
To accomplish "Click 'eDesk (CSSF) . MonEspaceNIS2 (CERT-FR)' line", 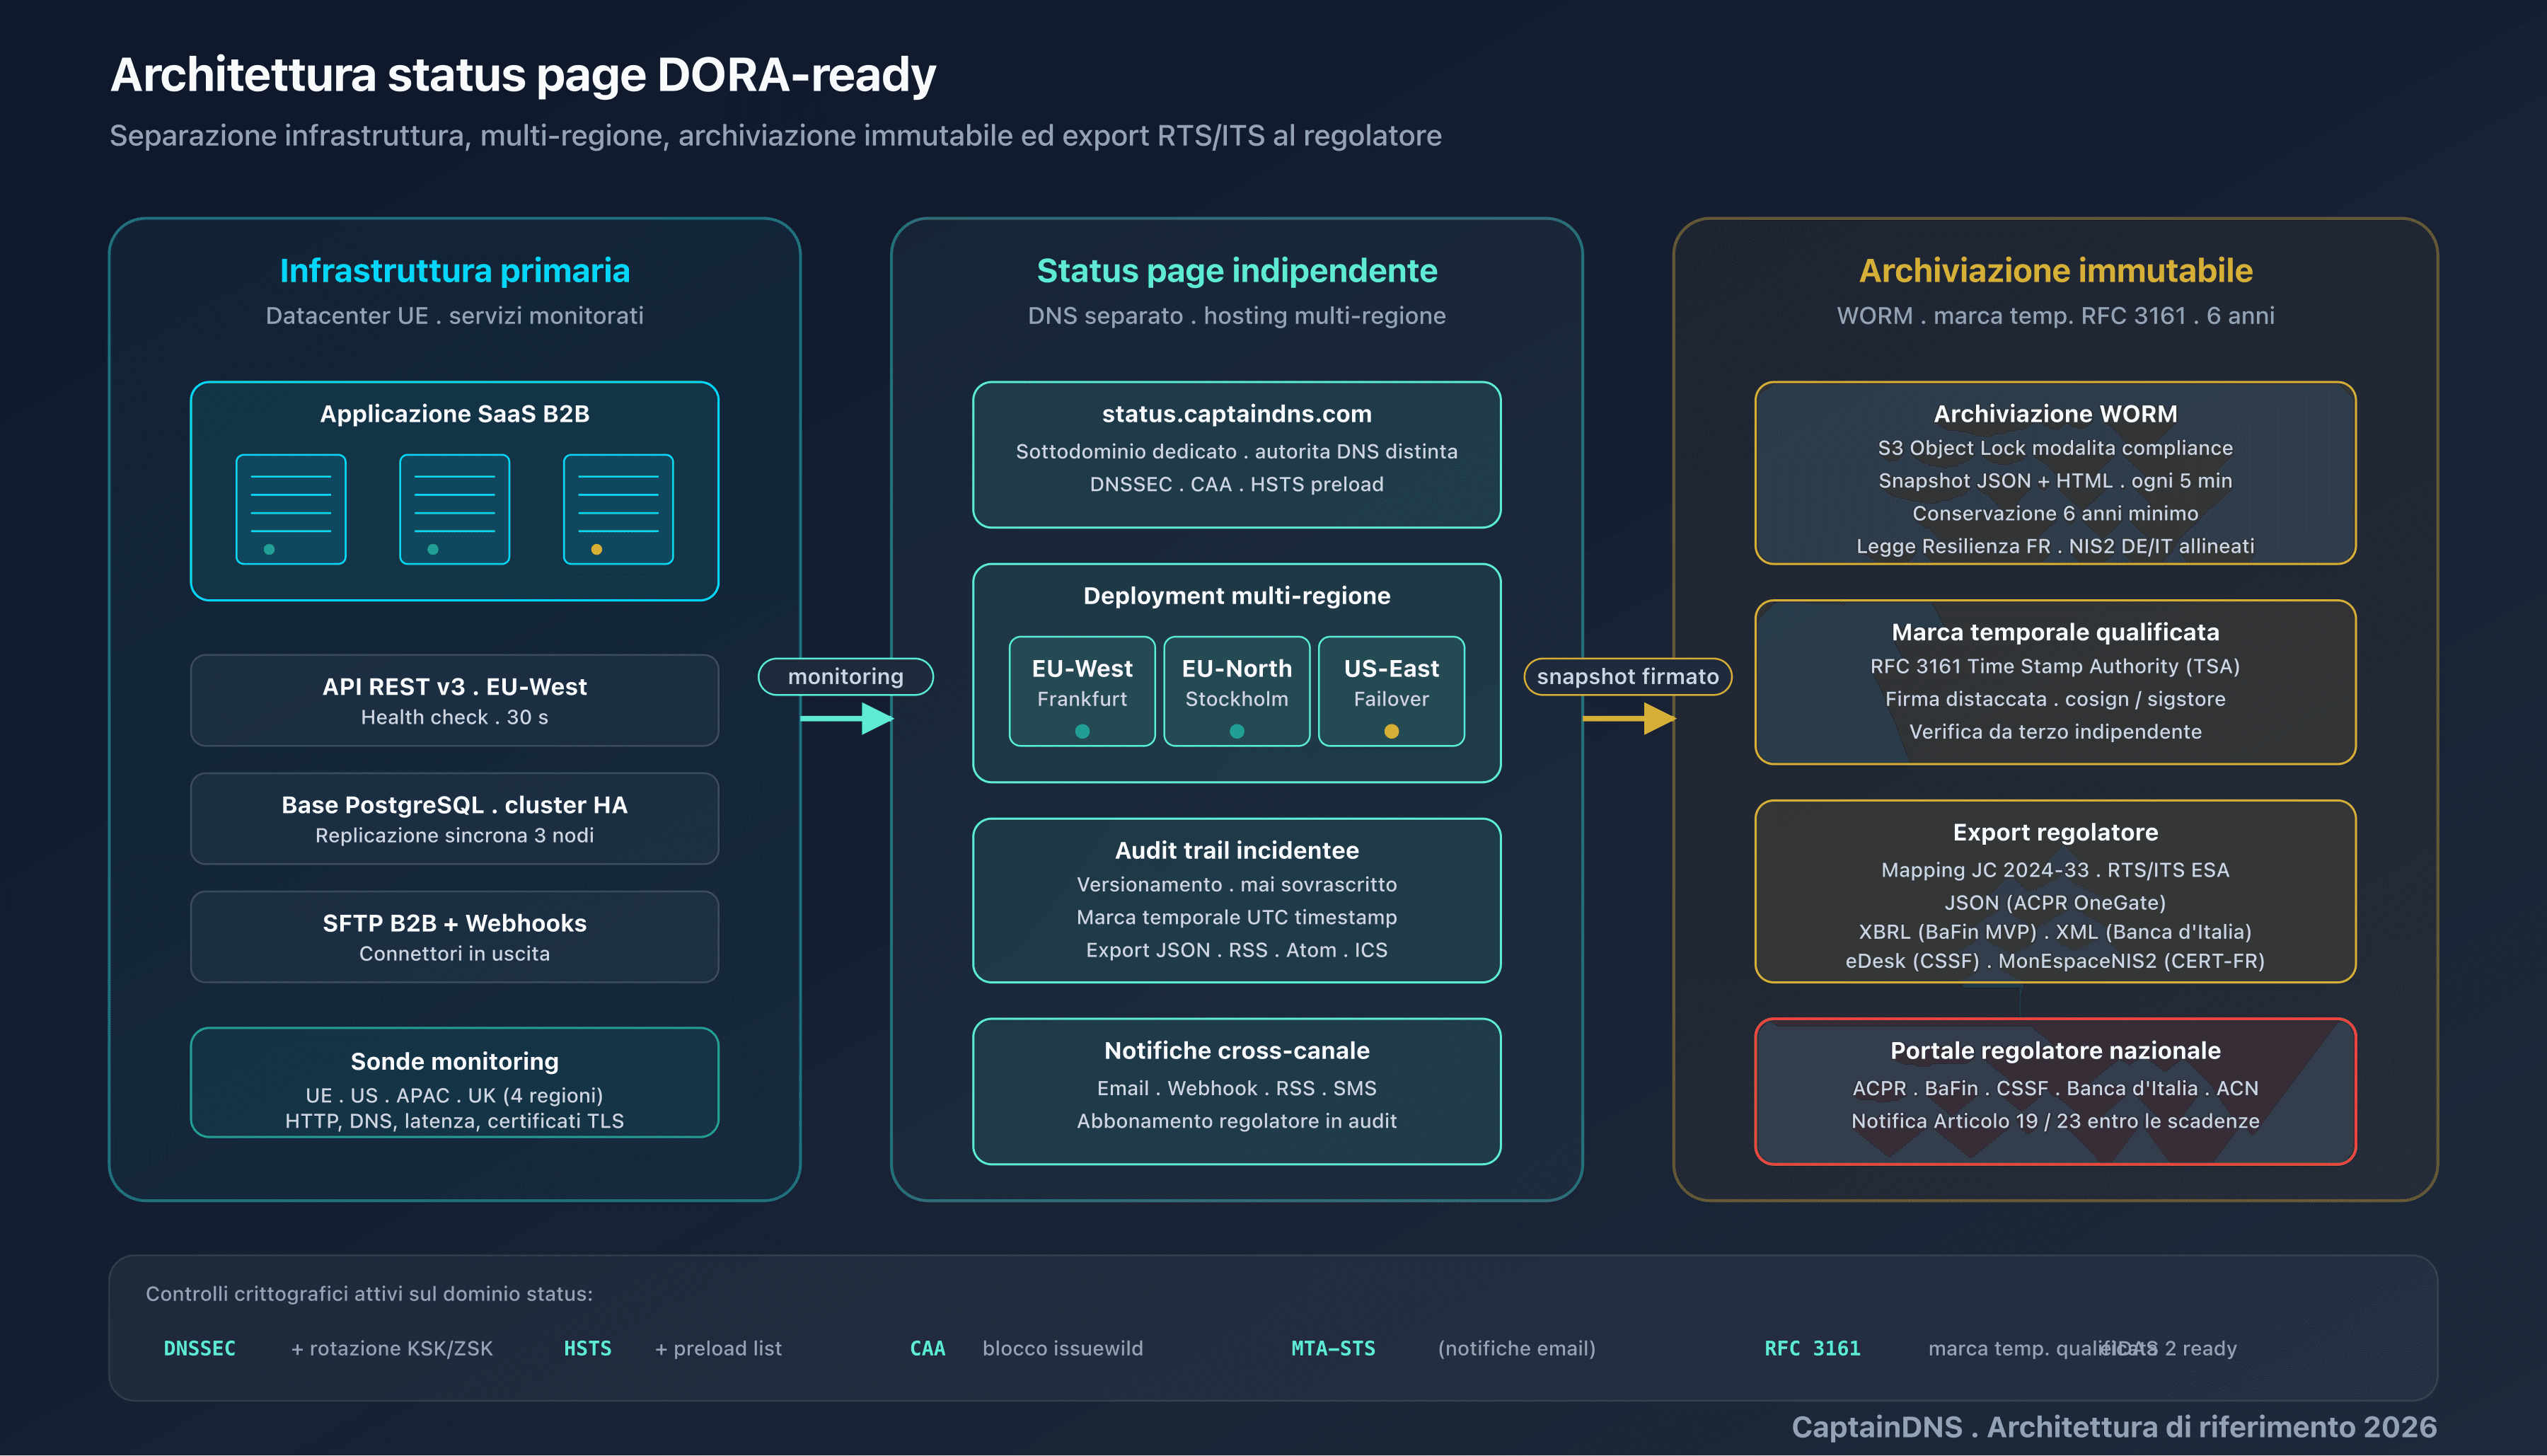I will (x=2055, y=961).
